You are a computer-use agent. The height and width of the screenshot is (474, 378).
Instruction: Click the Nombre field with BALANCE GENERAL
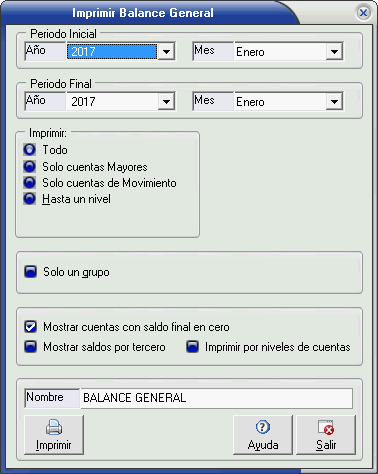click(216, 398)
